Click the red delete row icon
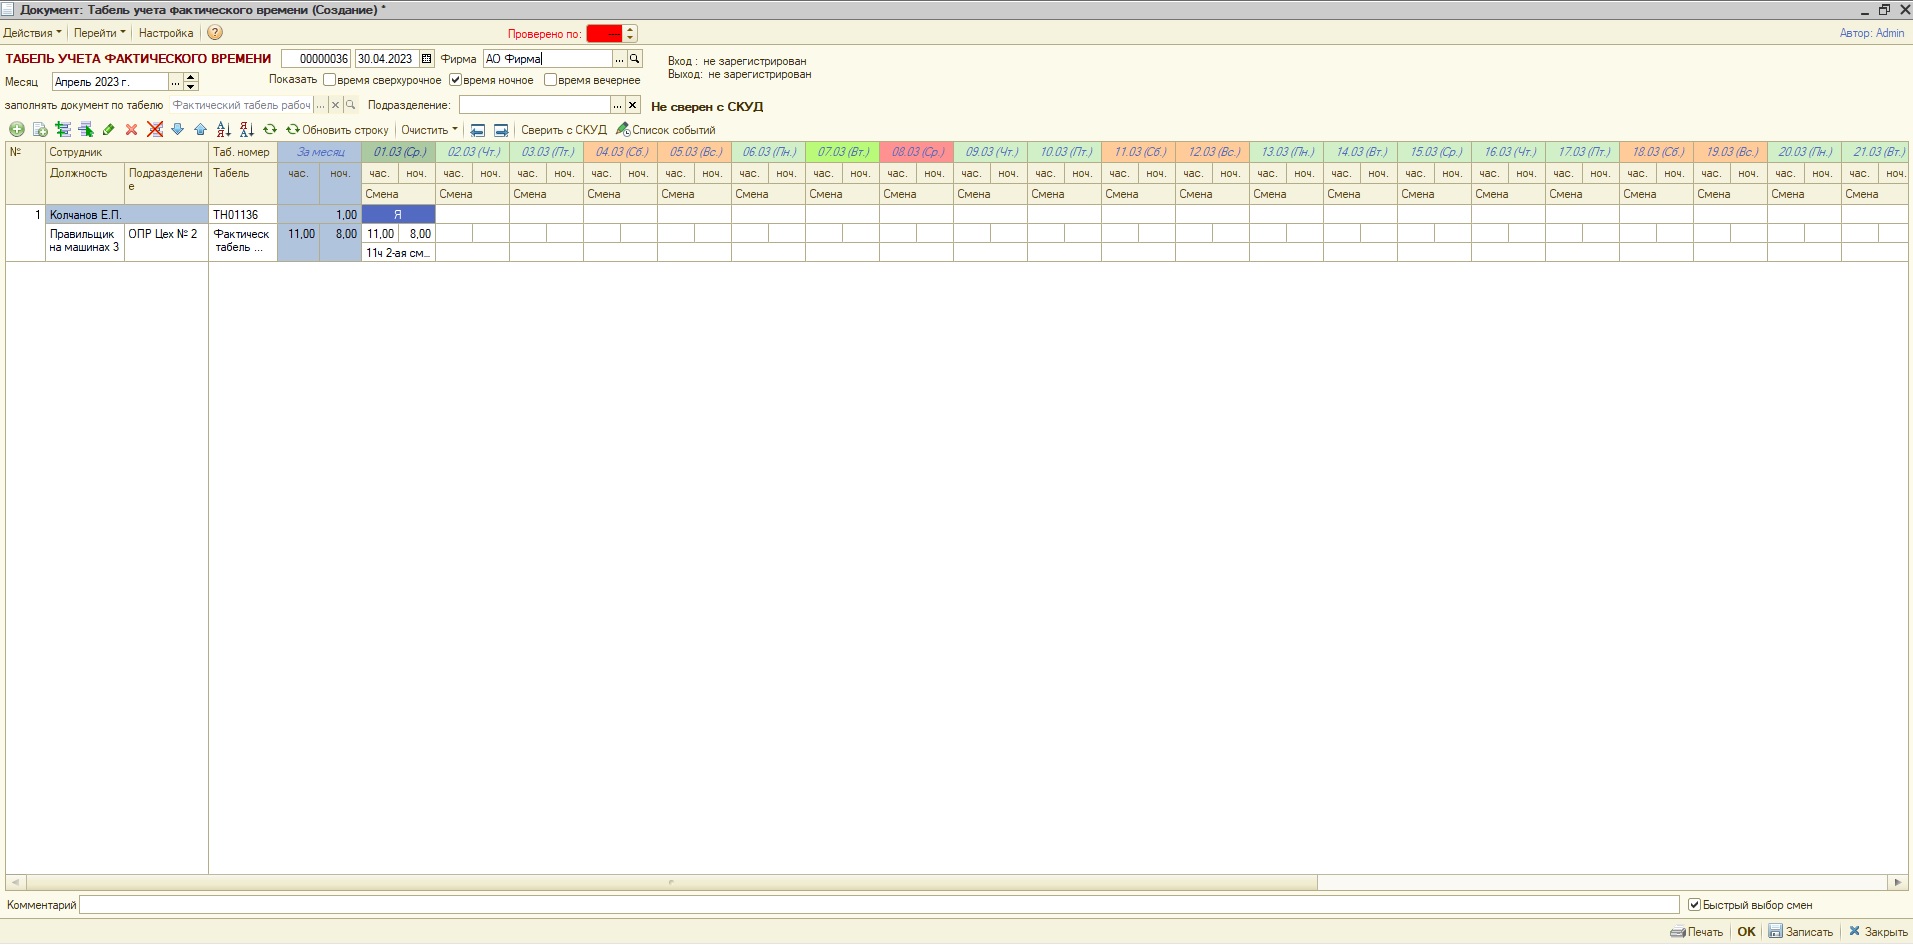 pos(131,130)
